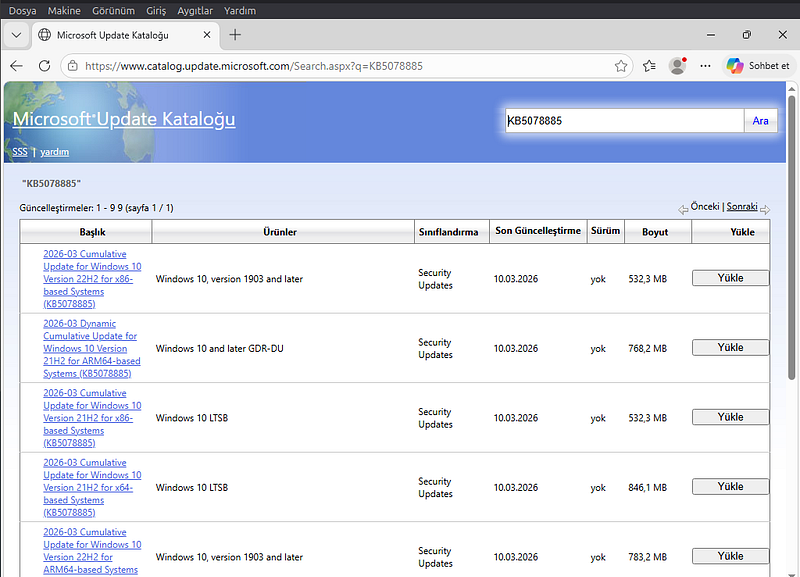Open the Dosya menu
The image size is (800, 577).
click(22, 11)
